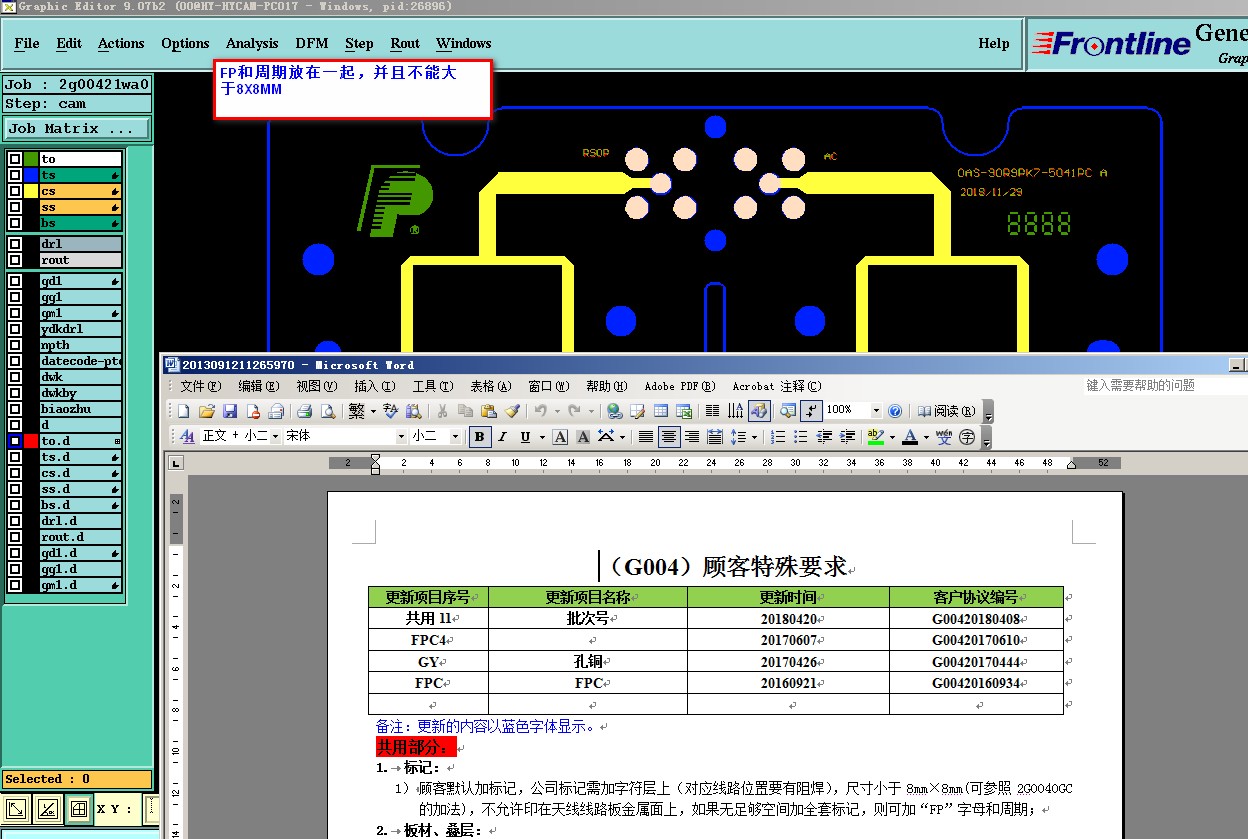Viewport: 1248px width, 839px height.
Task: Click the Word Help question mark icon
Action: click(x=895, y=411)
